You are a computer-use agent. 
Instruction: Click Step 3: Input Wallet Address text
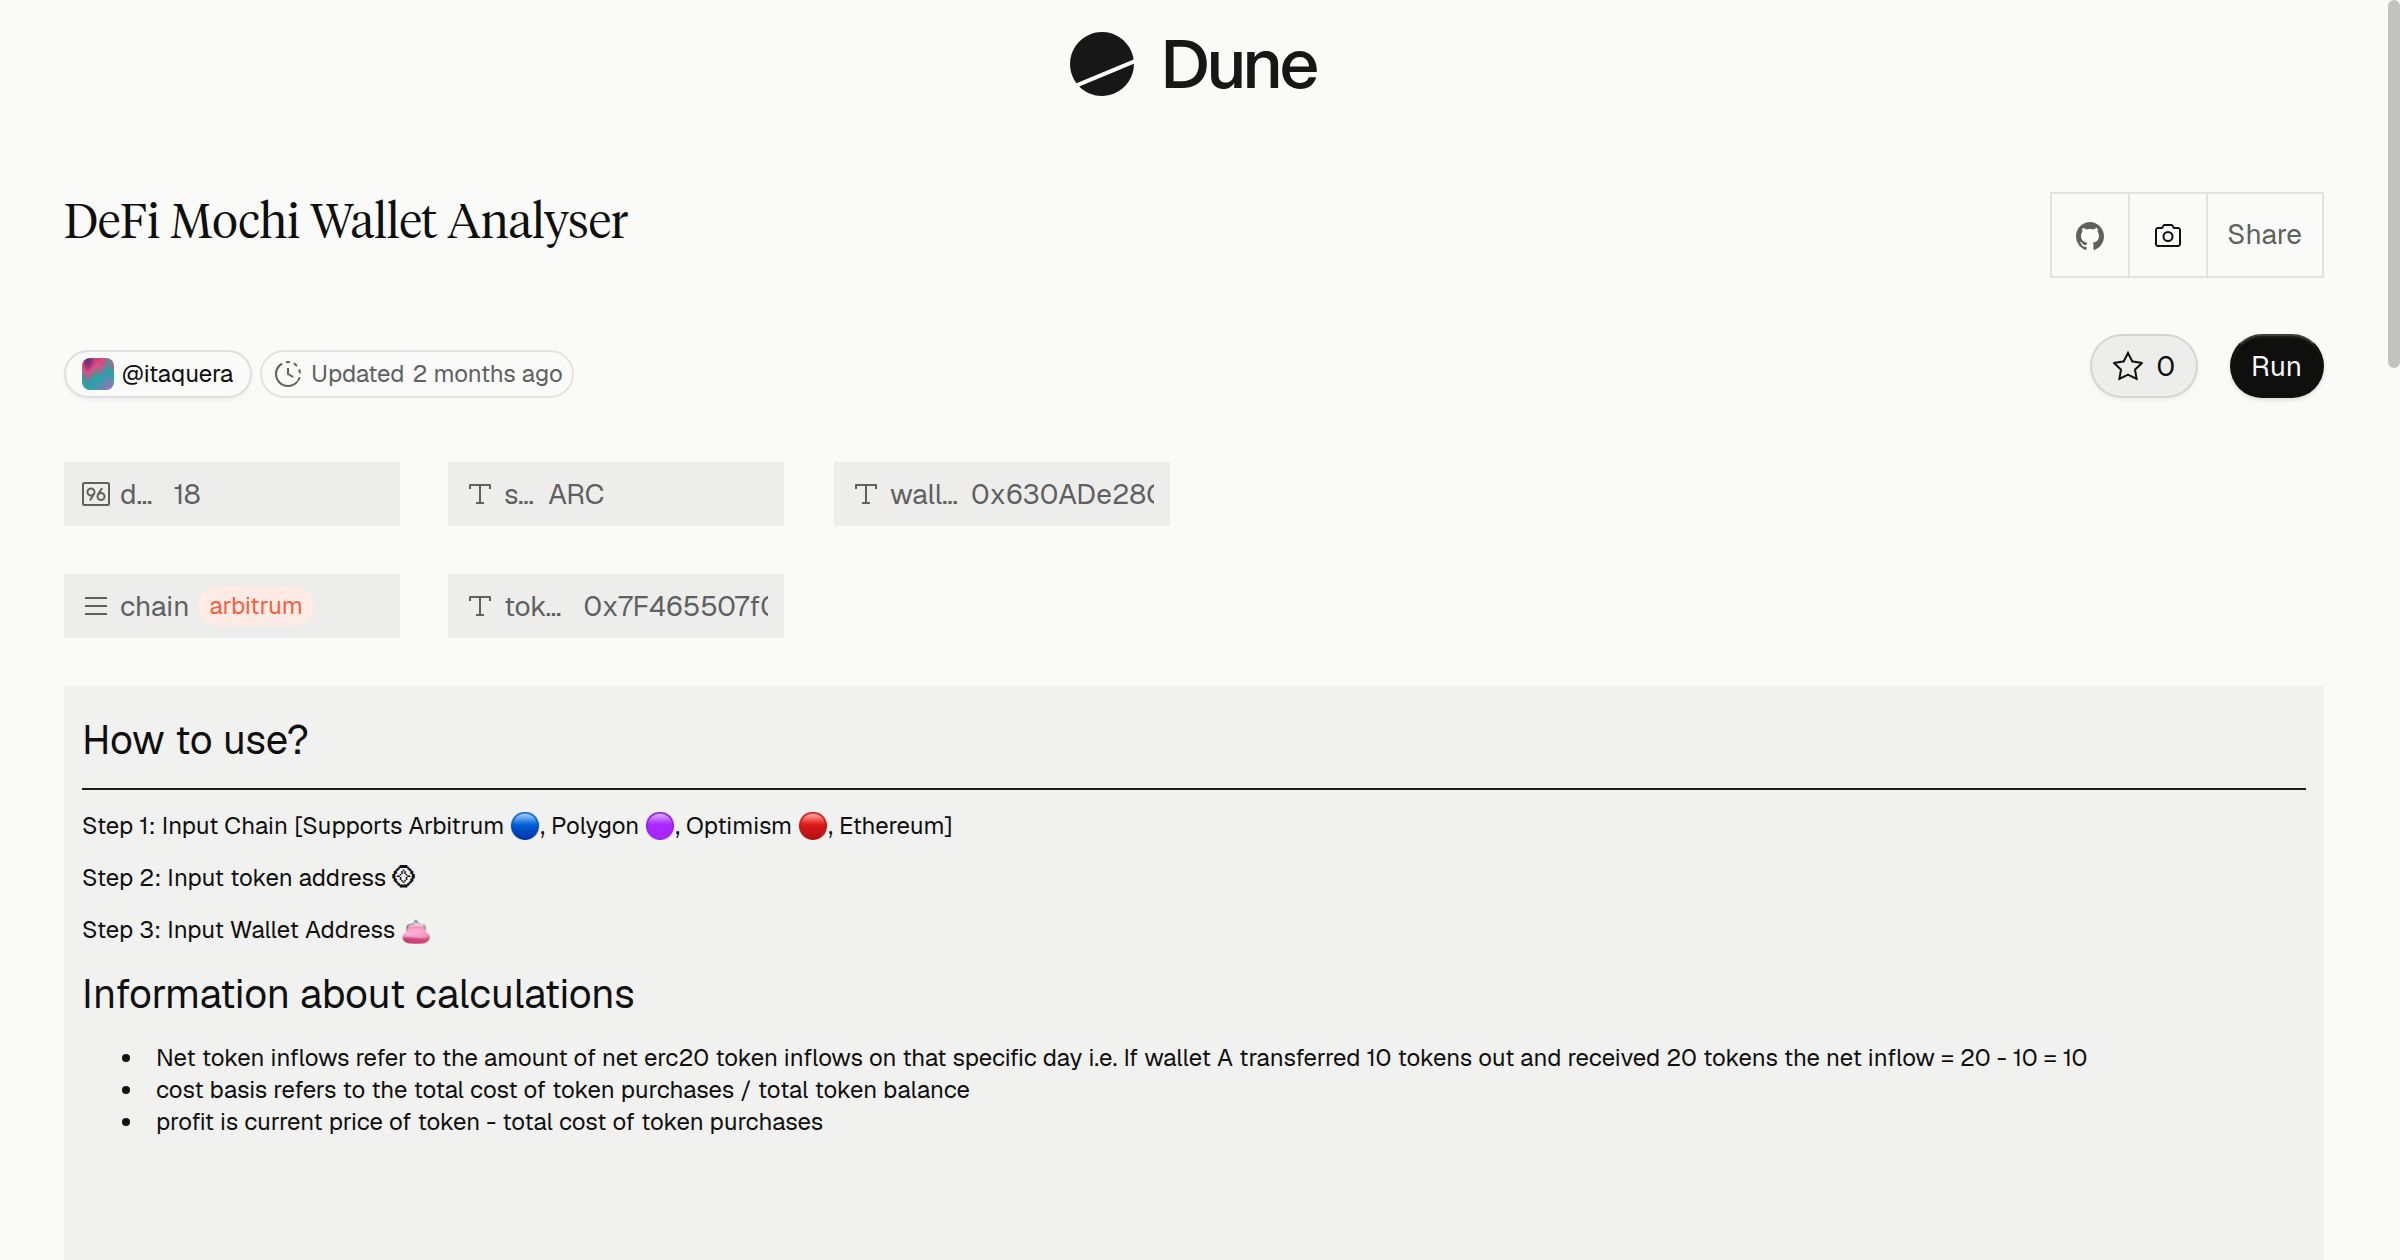238,930
